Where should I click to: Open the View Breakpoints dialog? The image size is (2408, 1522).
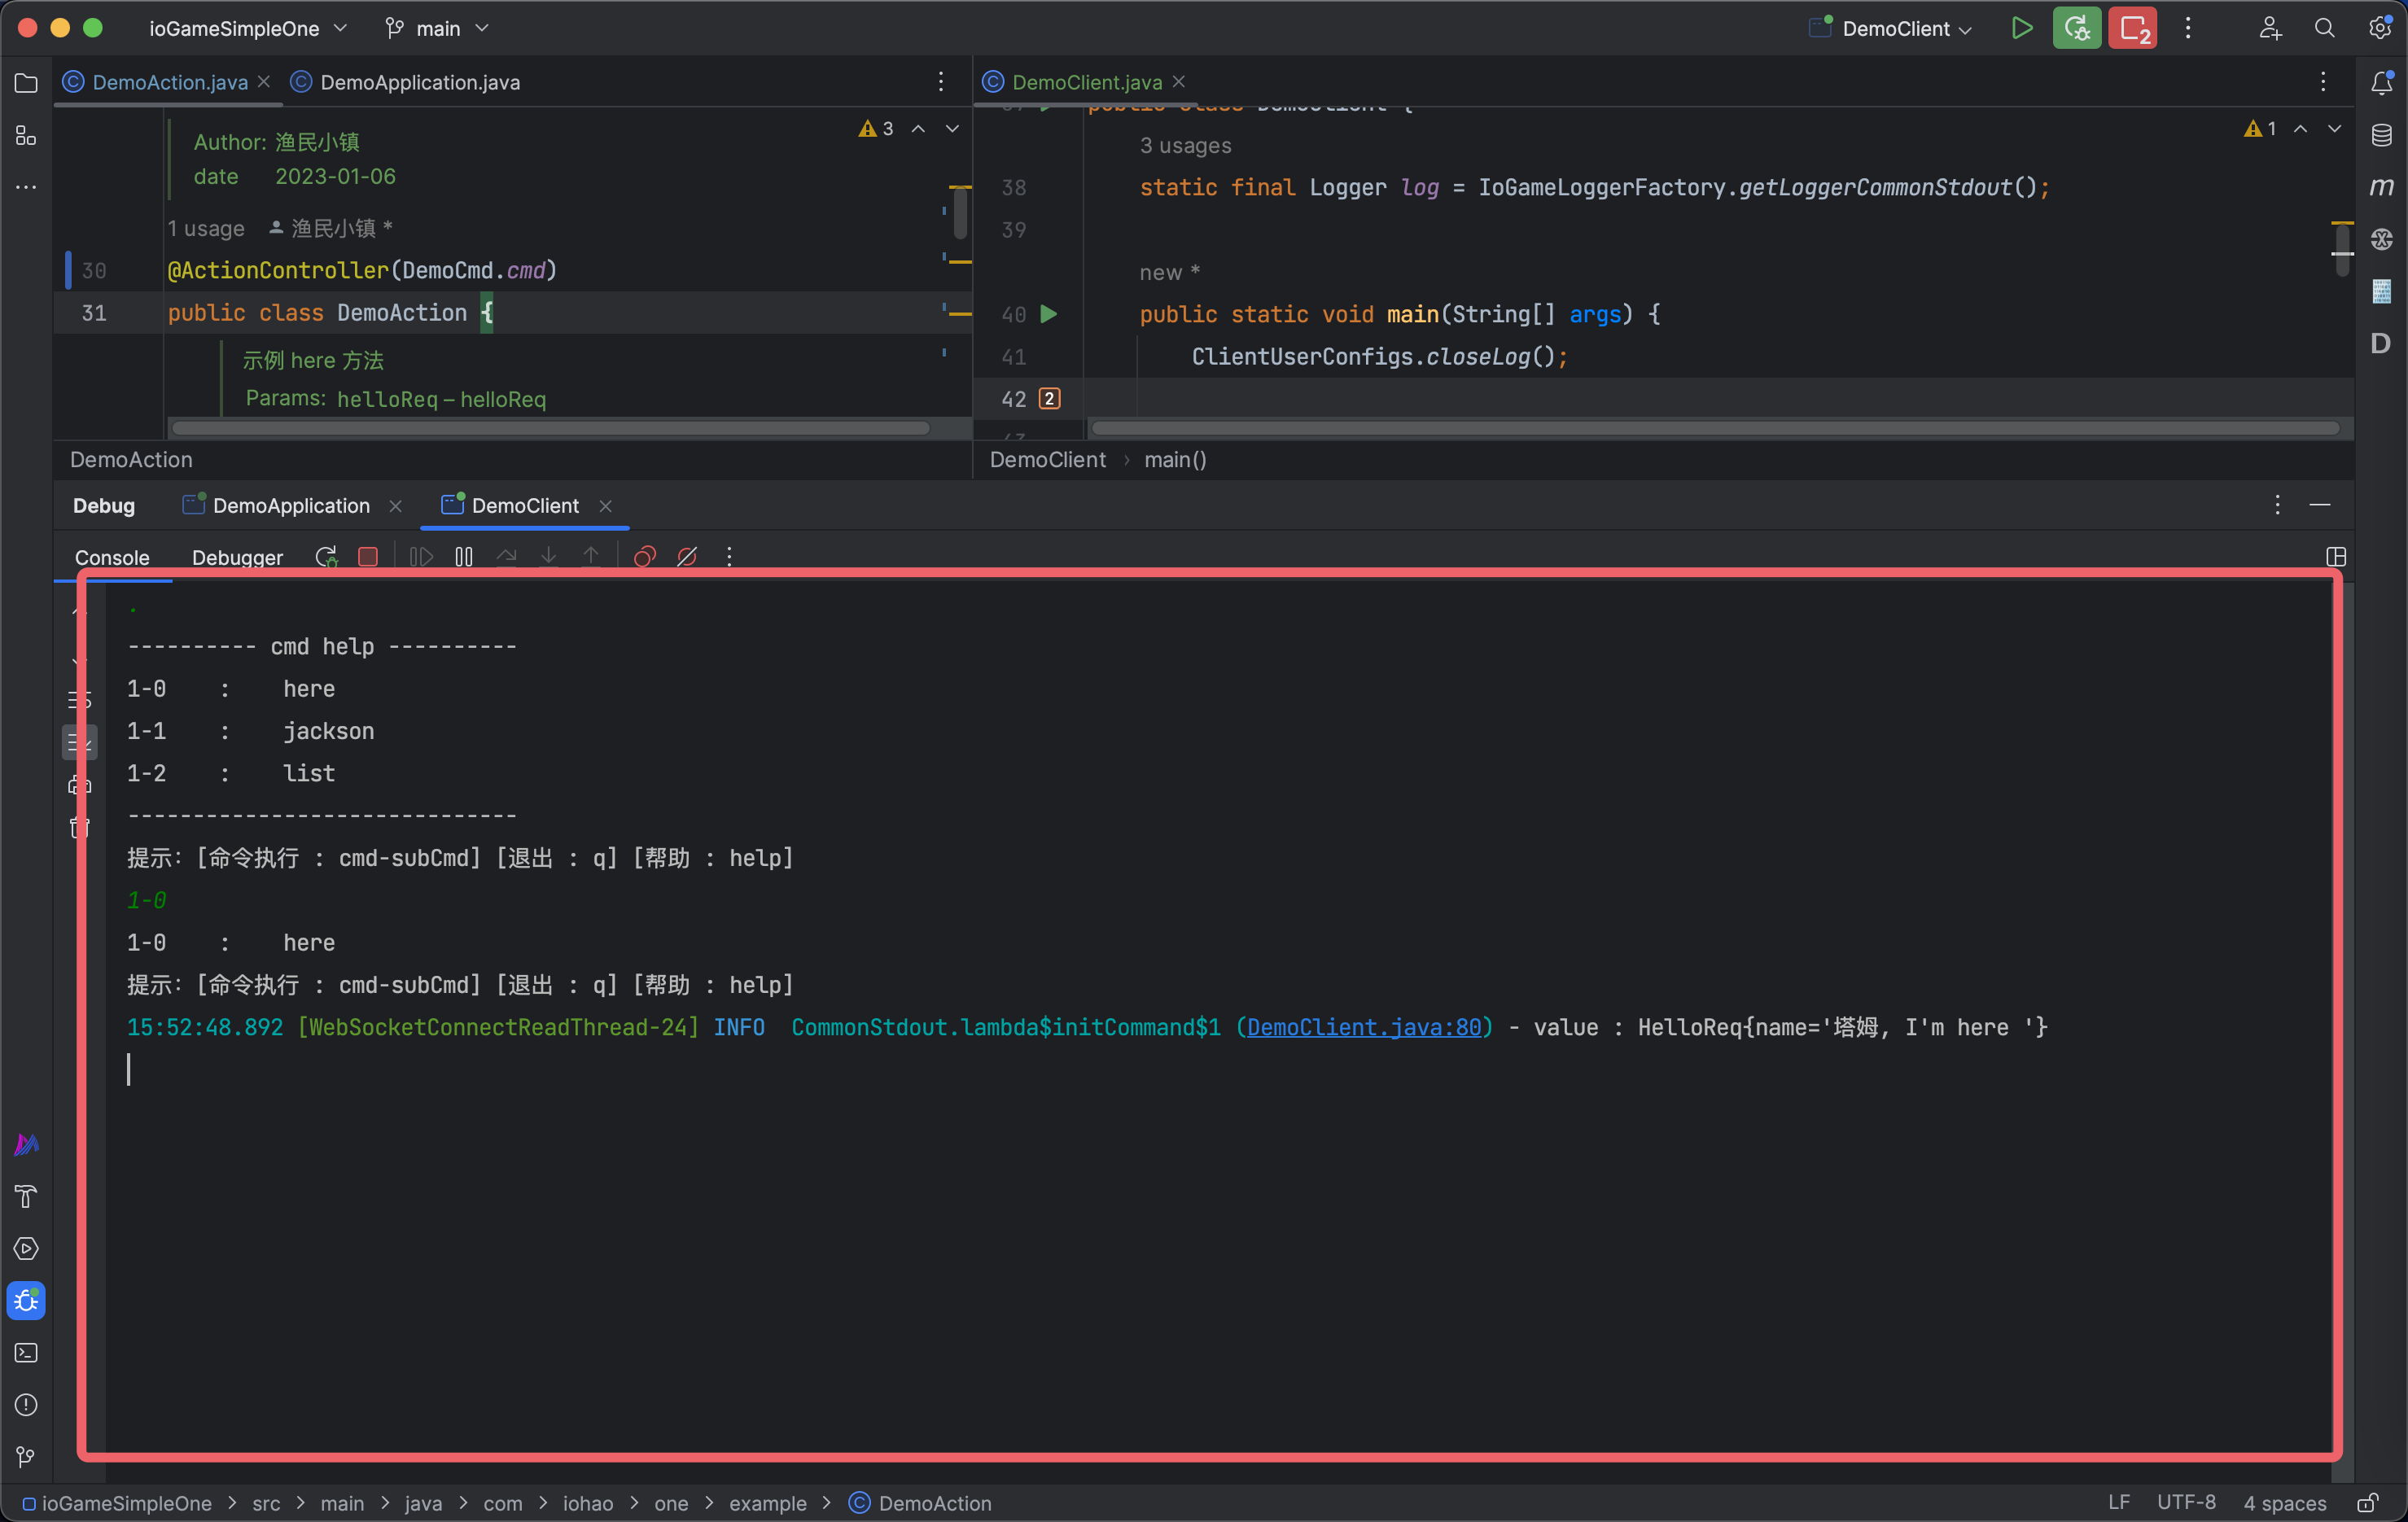pos(645,557)
